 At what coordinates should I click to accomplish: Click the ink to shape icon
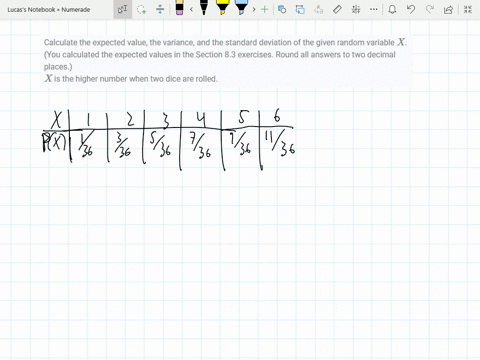(x=300, y=9)
